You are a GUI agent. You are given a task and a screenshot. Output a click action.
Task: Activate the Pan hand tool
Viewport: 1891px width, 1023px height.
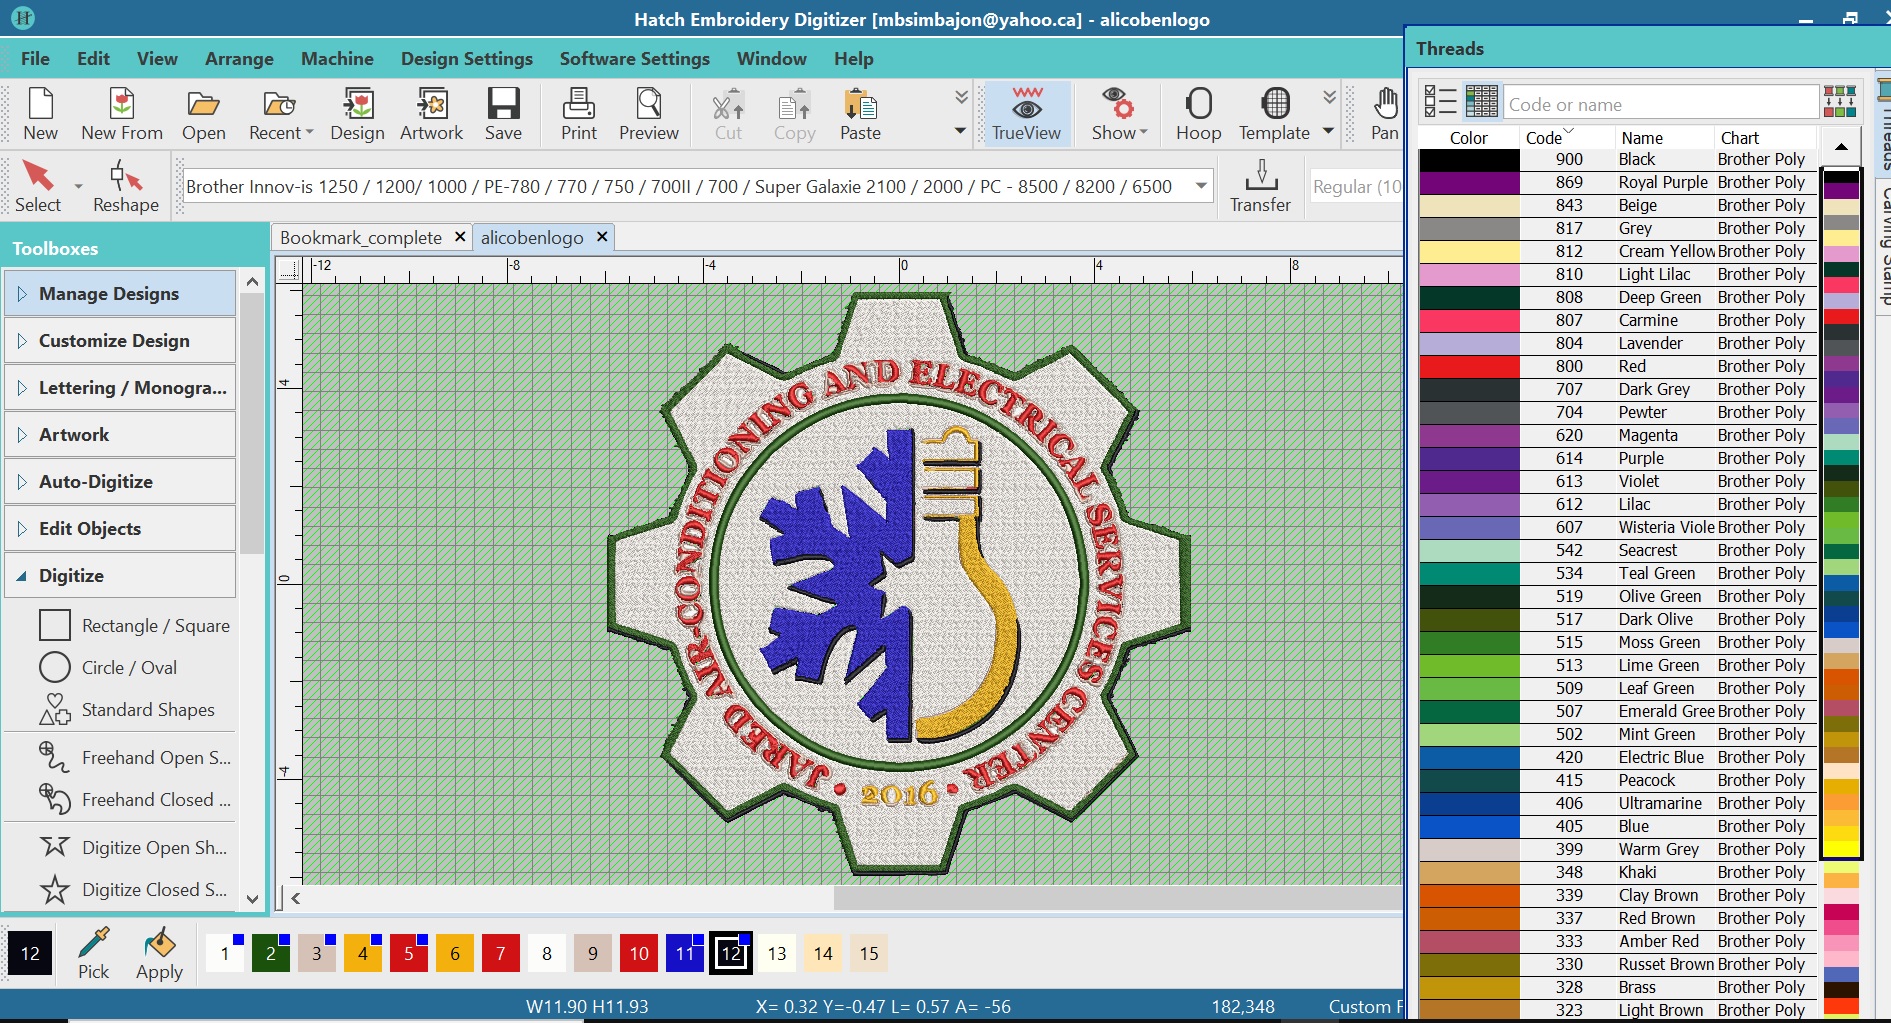pos(1385,114)
